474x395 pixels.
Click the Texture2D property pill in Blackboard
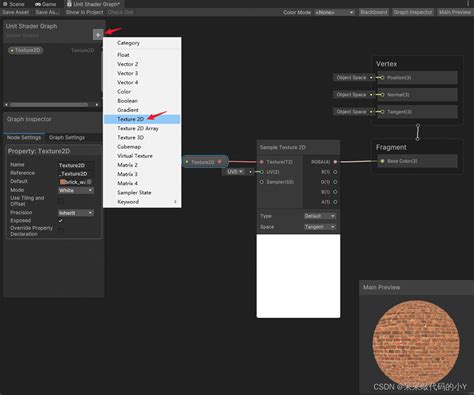tap(25, 50)
